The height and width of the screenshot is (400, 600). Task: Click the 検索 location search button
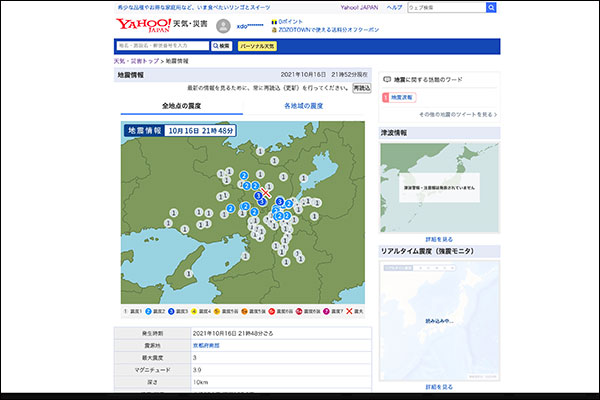[222, 46]
